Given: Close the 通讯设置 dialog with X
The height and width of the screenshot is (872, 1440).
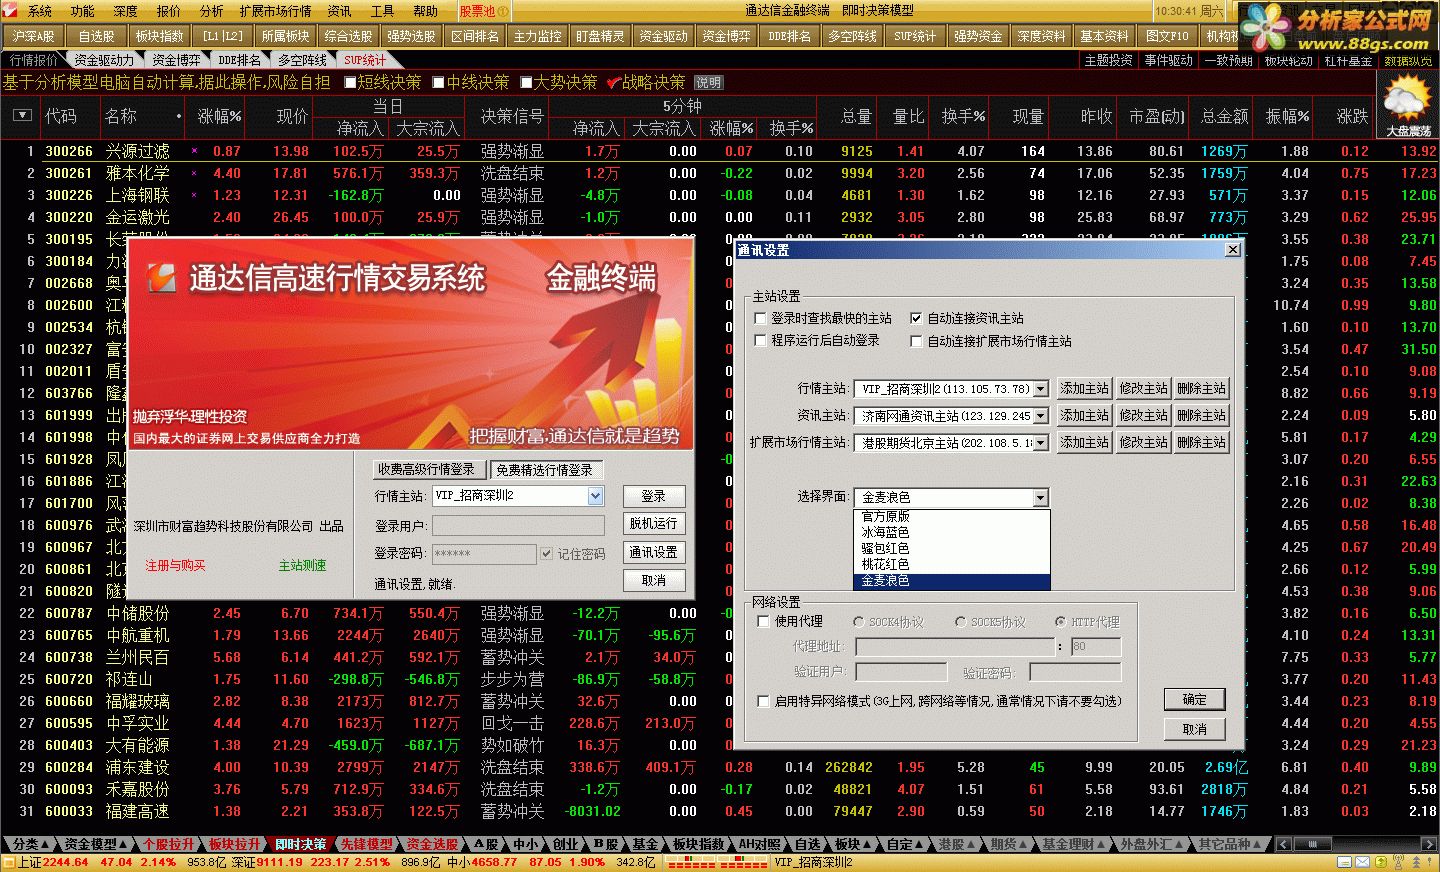Looking at the screenshot, I should 1232,250.
